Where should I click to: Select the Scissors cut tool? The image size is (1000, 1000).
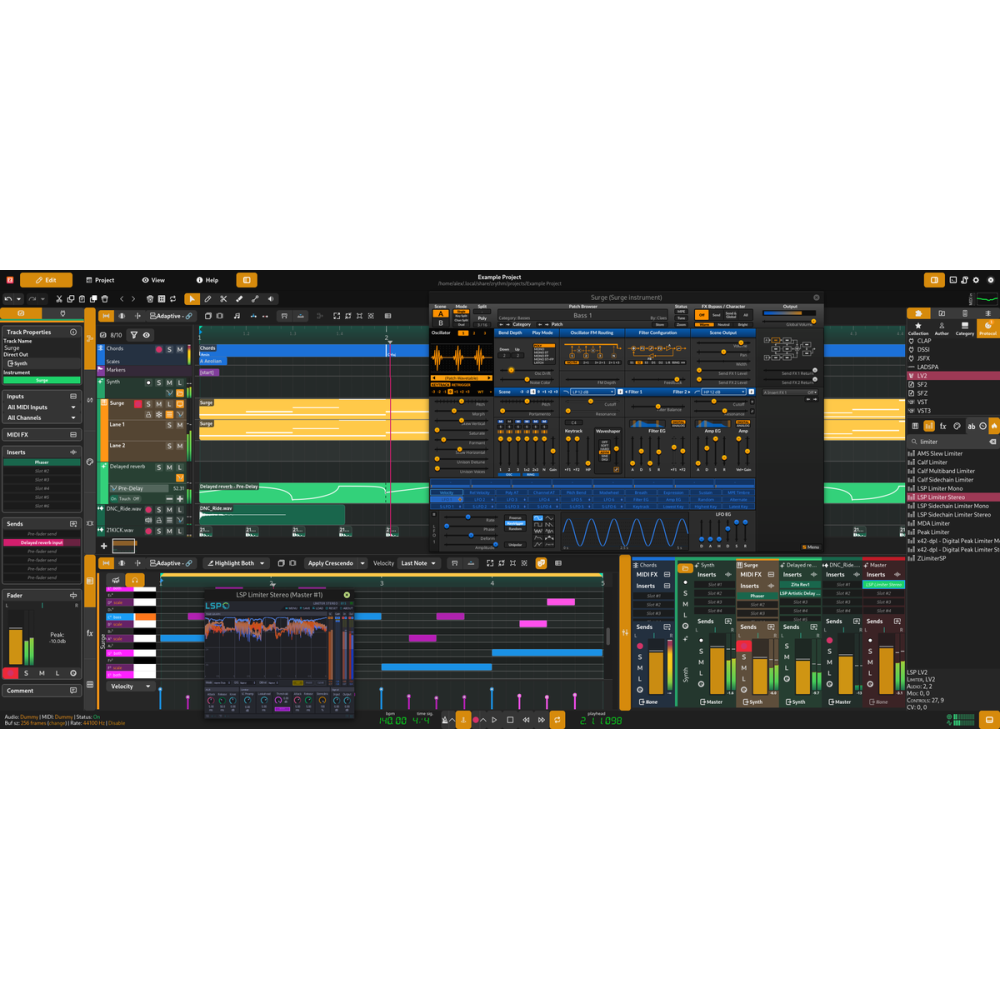point(223,299)
